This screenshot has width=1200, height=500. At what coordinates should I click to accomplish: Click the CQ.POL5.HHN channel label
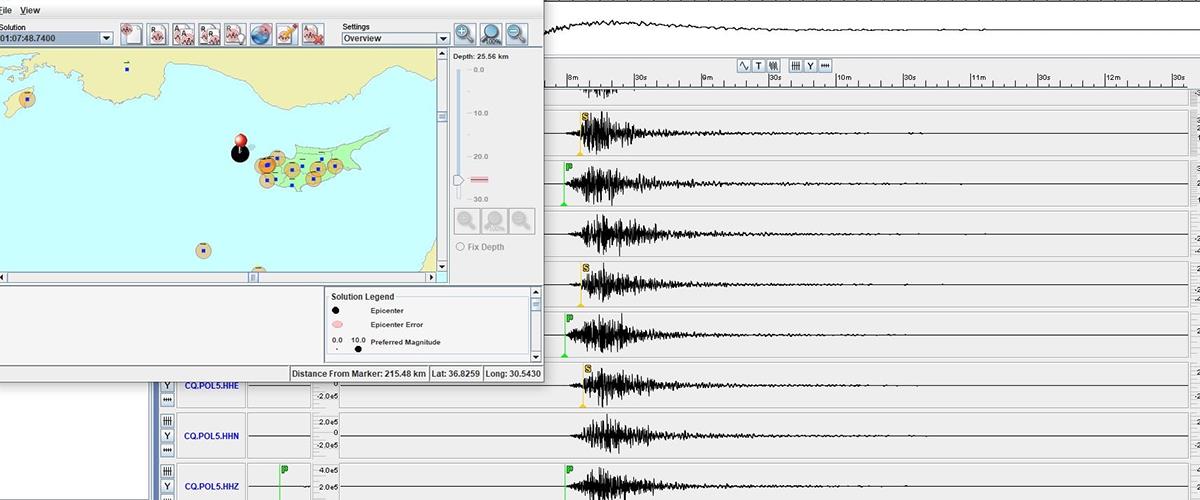pyautogui.click(x=212, y=437)
